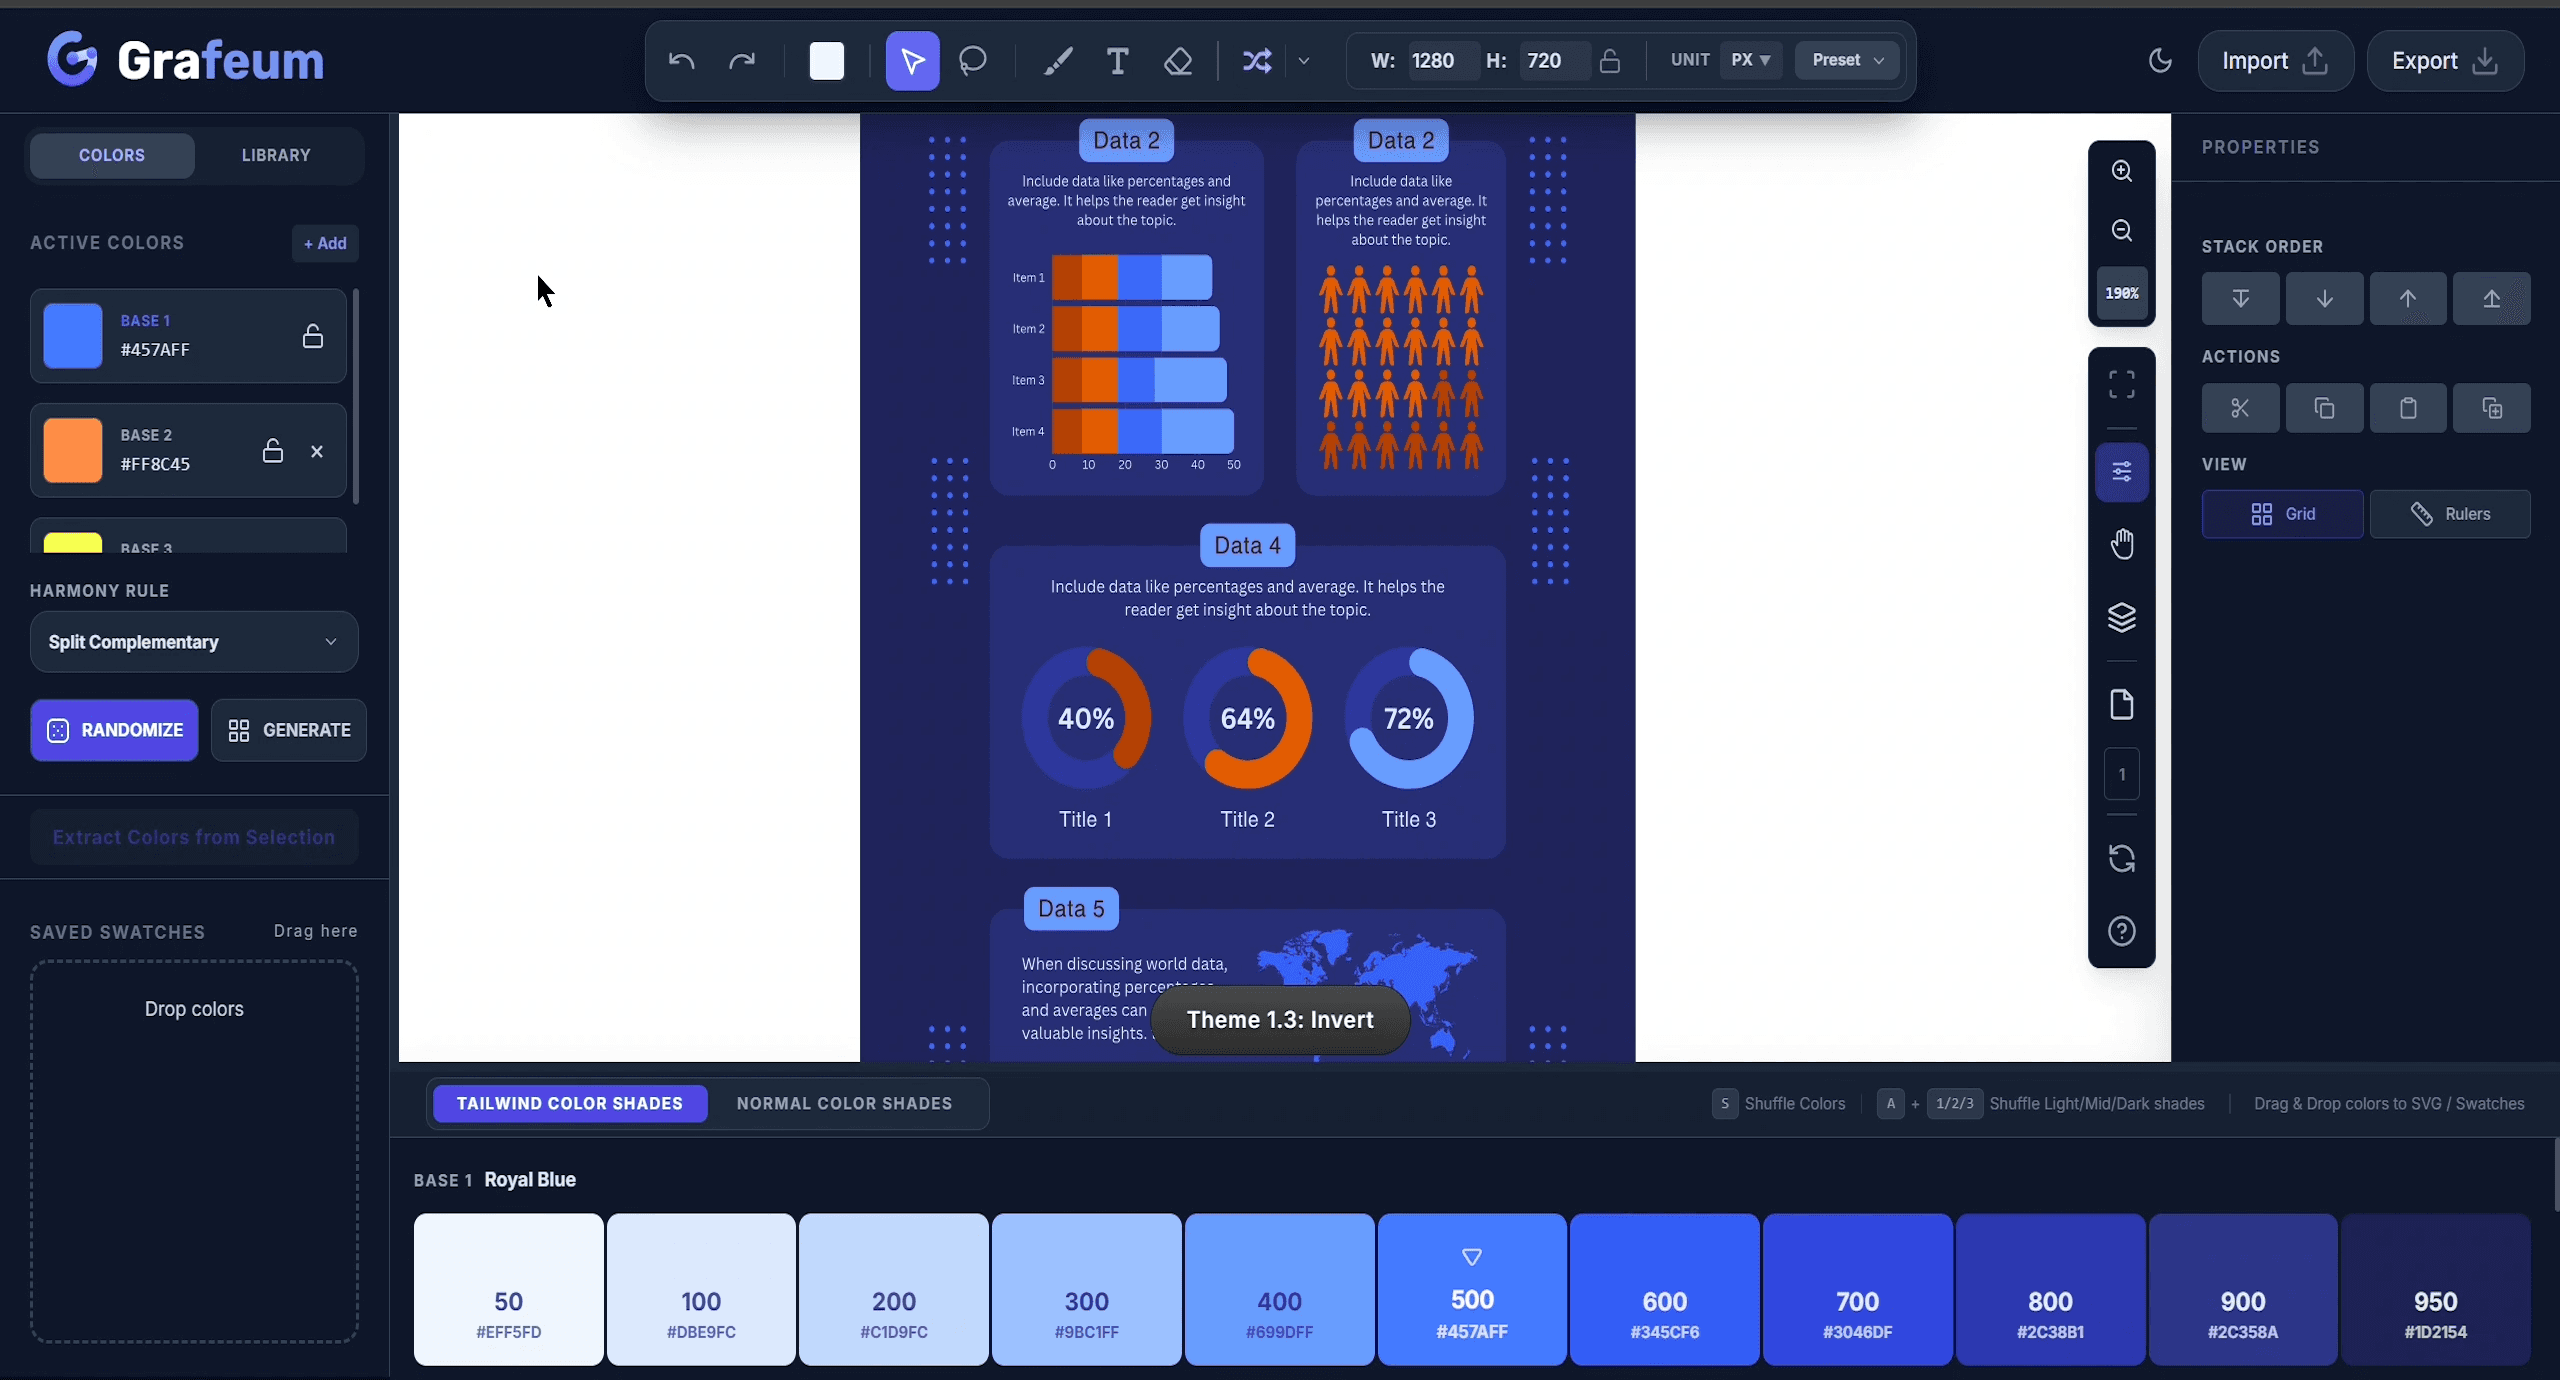The width and height of the screenshot is (2560, 1380).
Task: Select the Text tool
Action: [x=1117, y=60]
